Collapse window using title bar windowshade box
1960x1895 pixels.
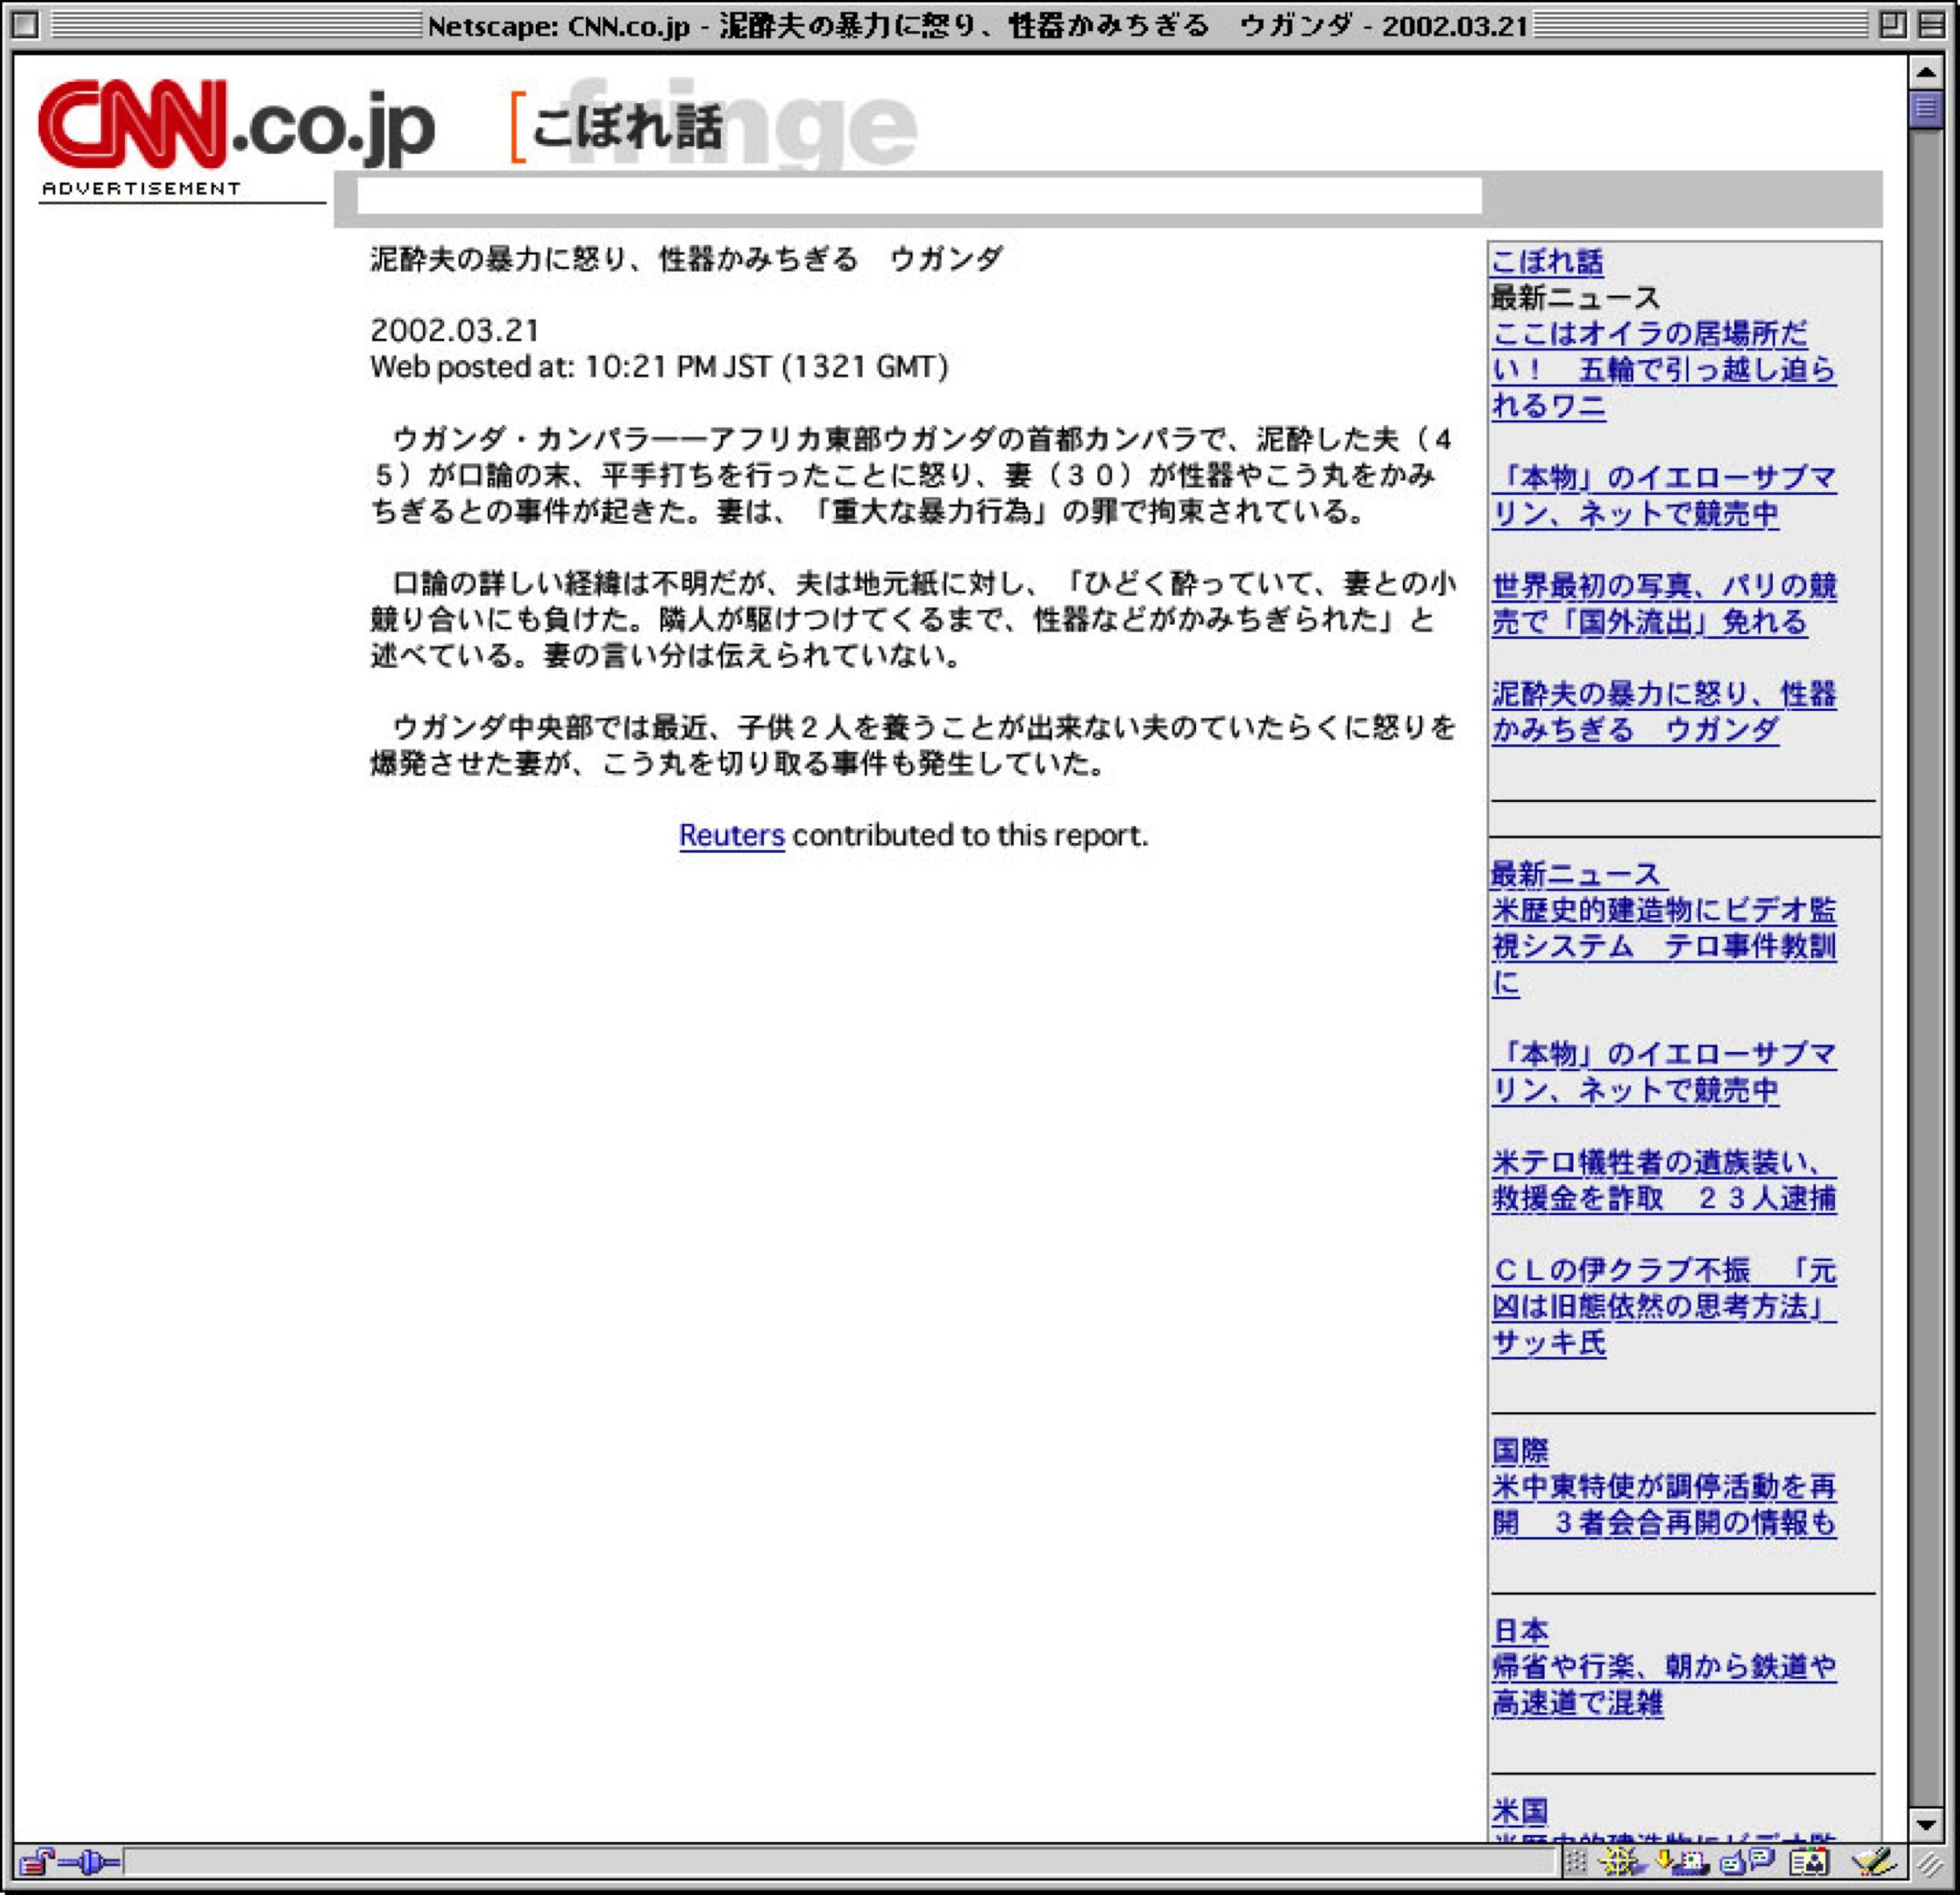pos(1932,24)
